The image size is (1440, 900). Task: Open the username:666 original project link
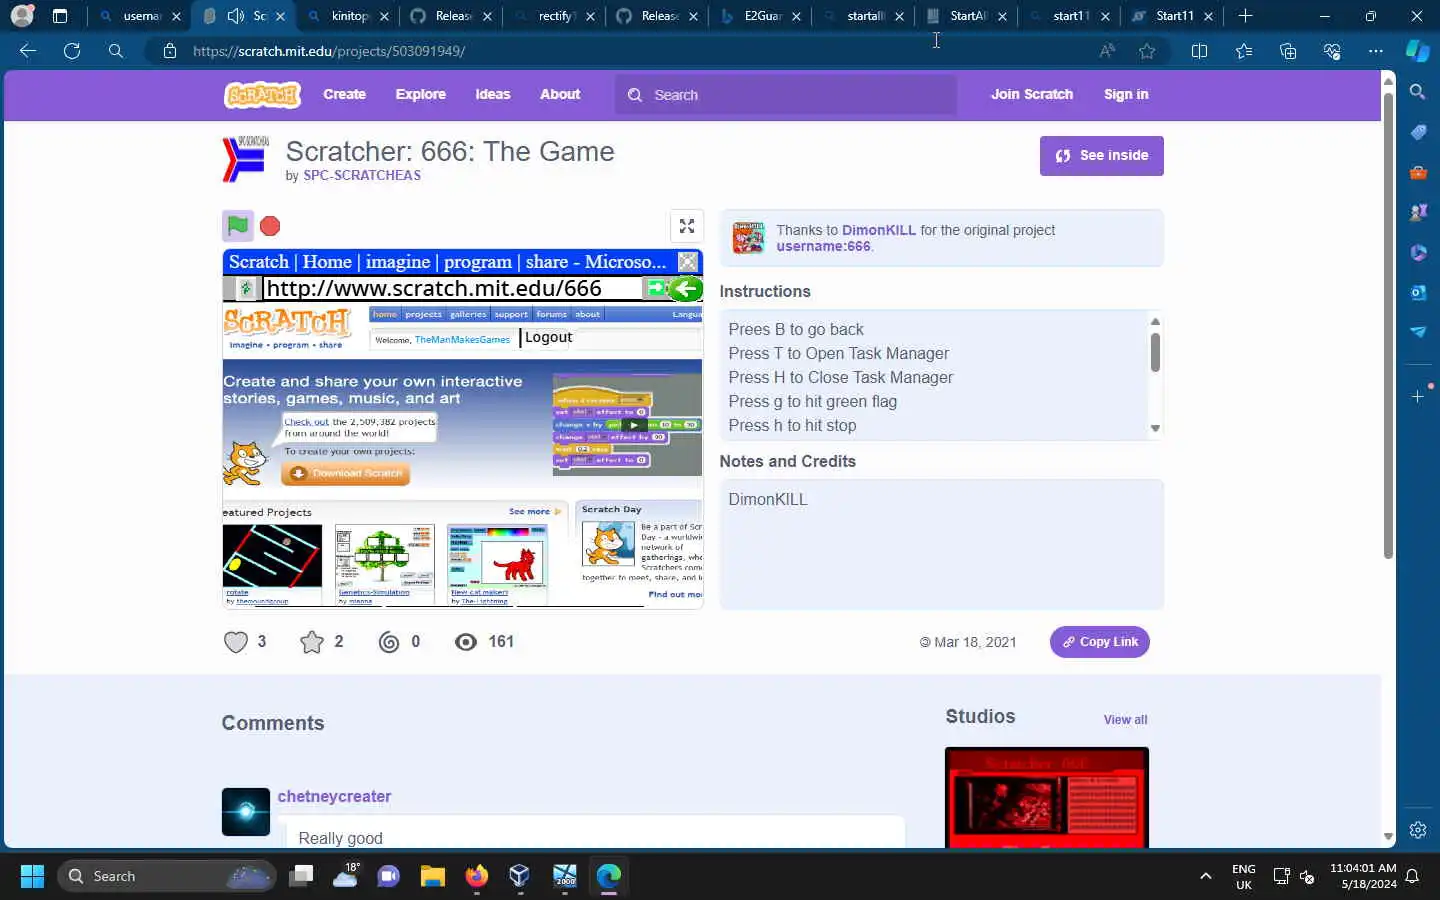pos(823,246)
